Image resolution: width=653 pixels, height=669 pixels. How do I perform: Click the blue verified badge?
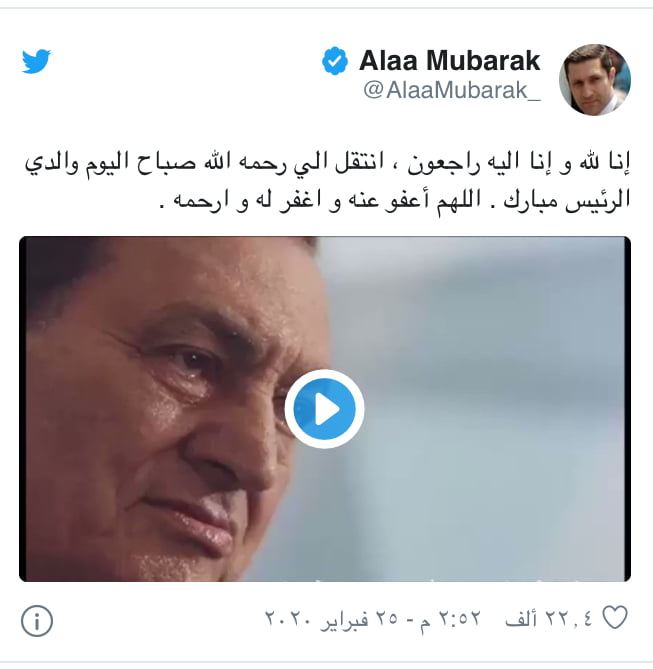click(x=335, y=61)
